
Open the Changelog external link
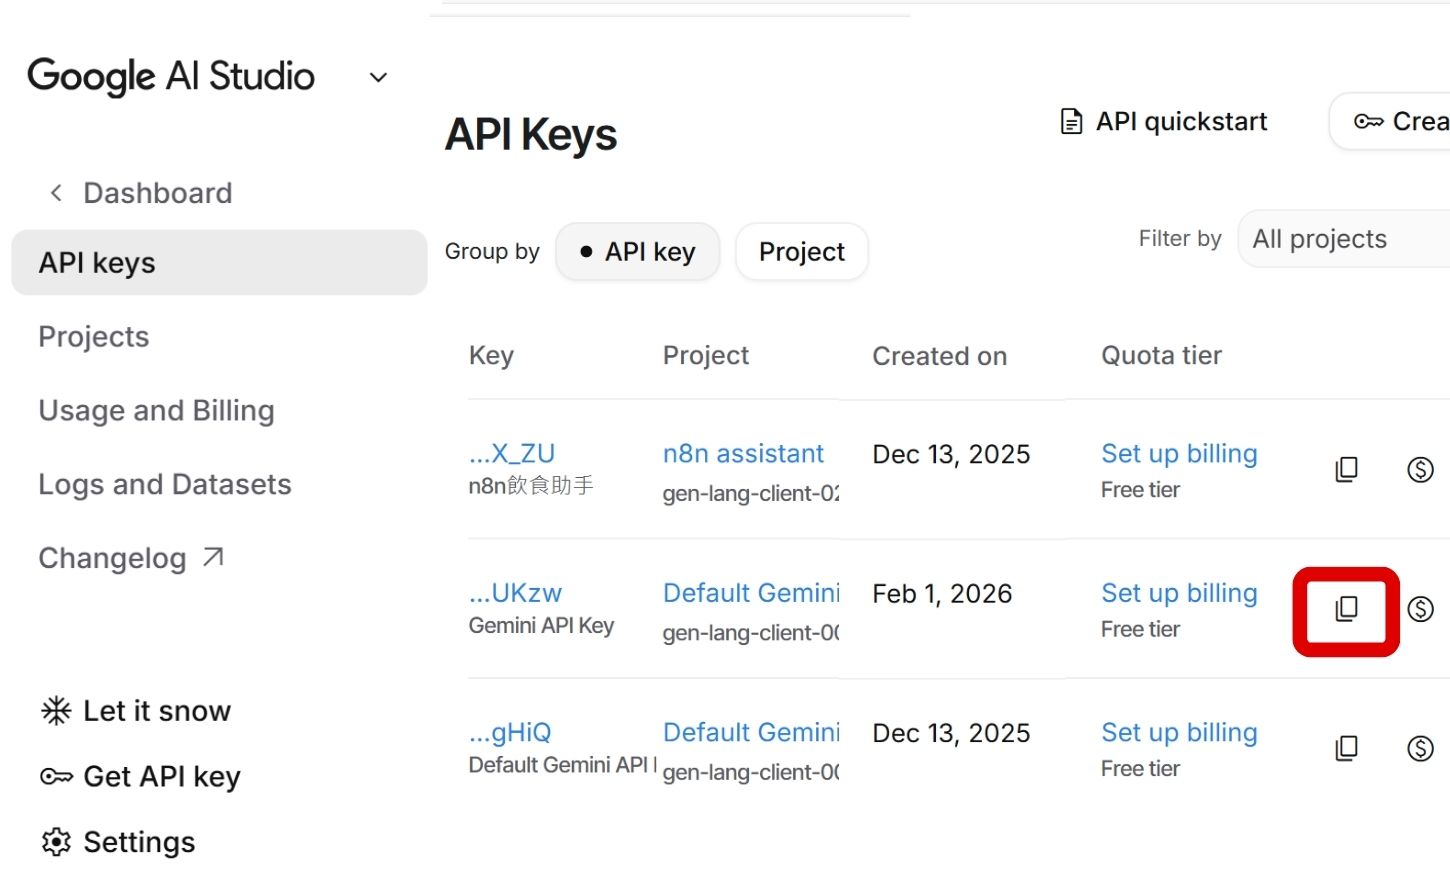coord(130,558)
